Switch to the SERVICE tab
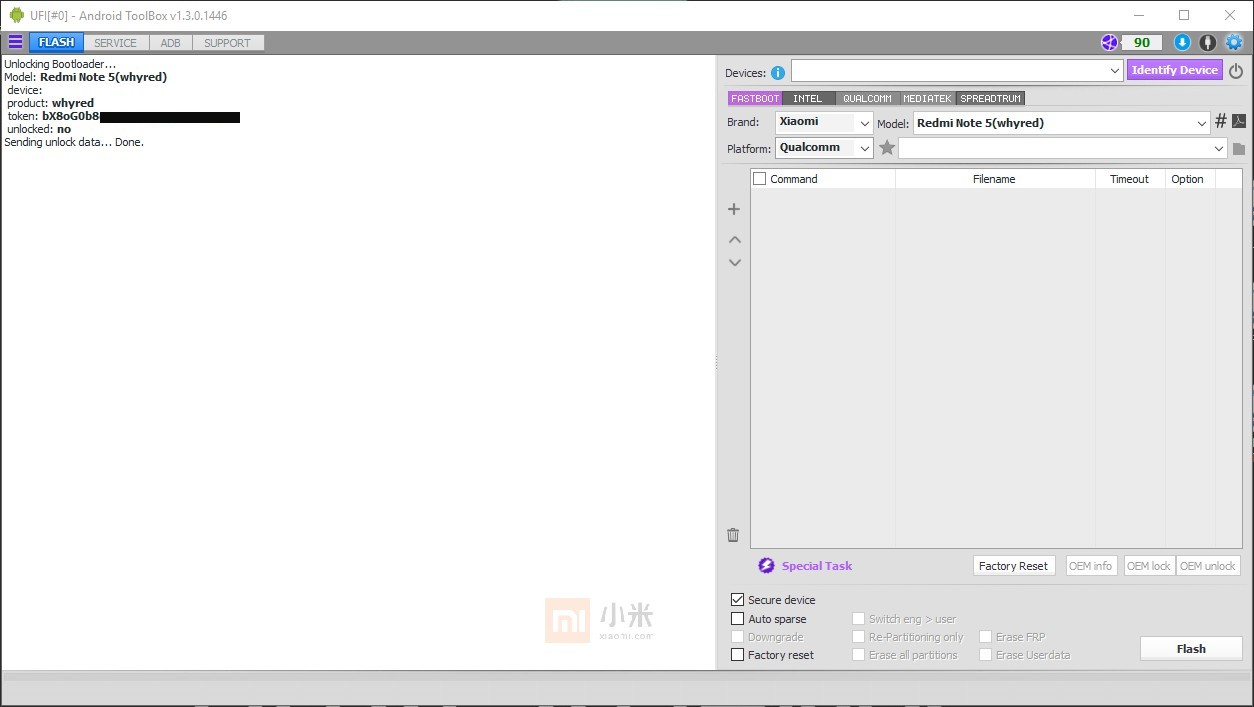This screenshot has width=1254, height=707. (116, 43)
